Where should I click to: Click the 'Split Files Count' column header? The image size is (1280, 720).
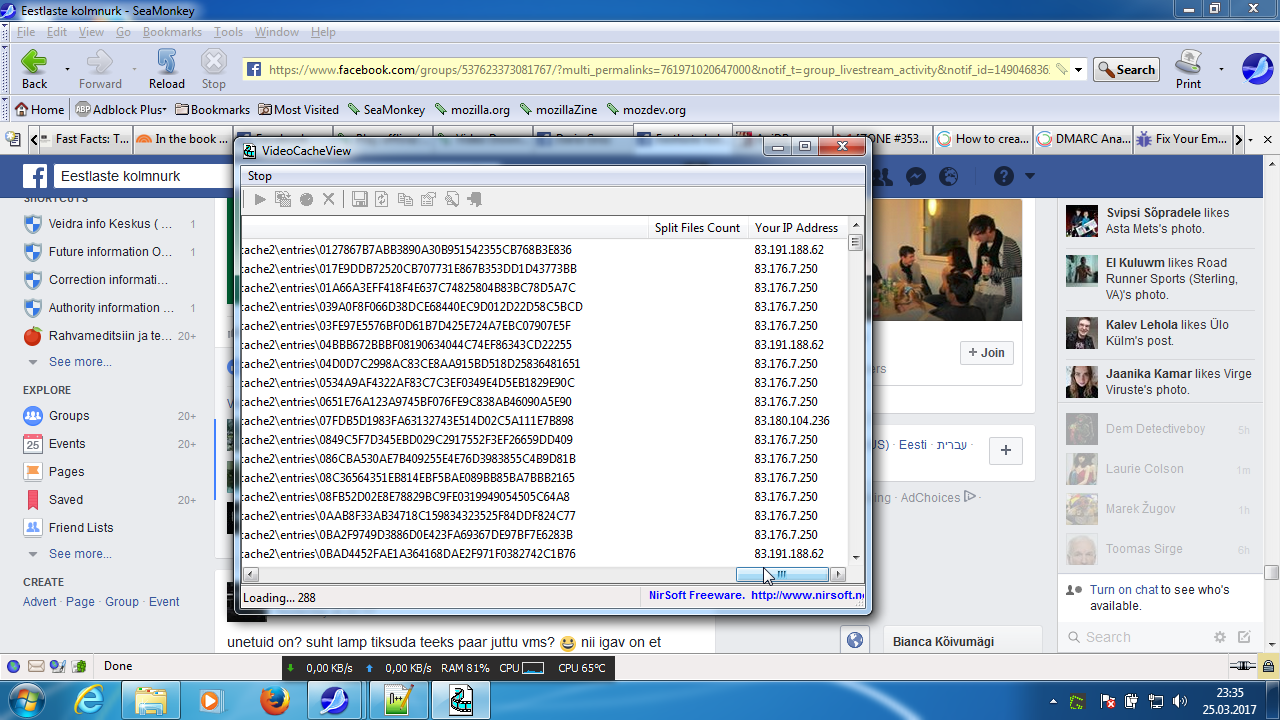[698, 228]
